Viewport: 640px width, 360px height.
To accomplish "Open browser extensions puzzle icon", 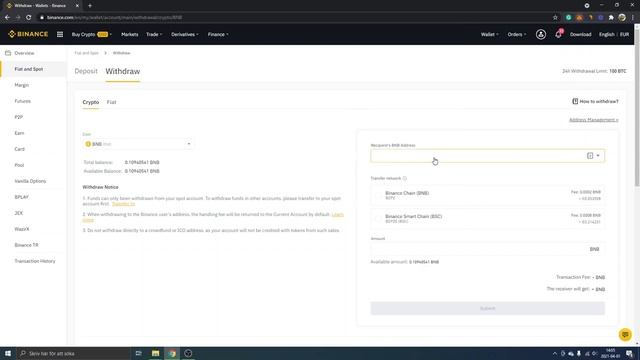I will [611, 18].
